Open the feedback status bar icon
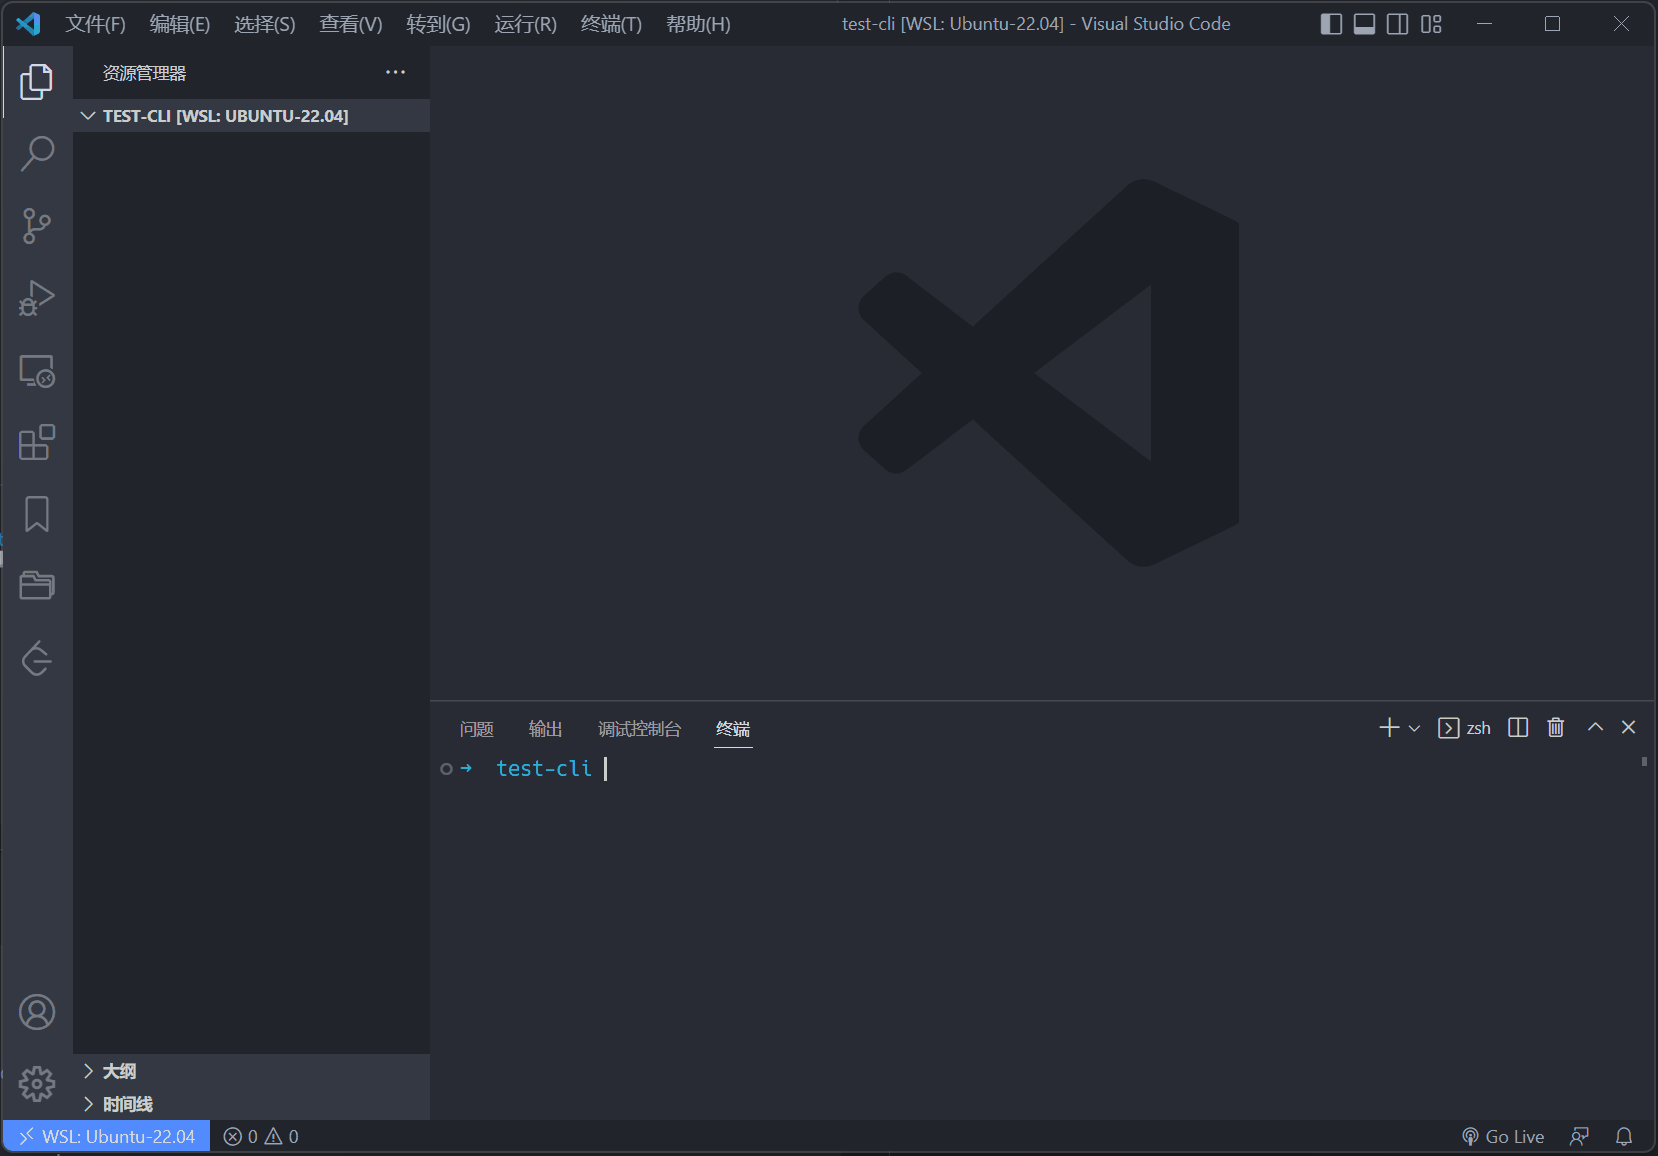Viewport: 1658px width, 1156px height. click(1580, 1136)
